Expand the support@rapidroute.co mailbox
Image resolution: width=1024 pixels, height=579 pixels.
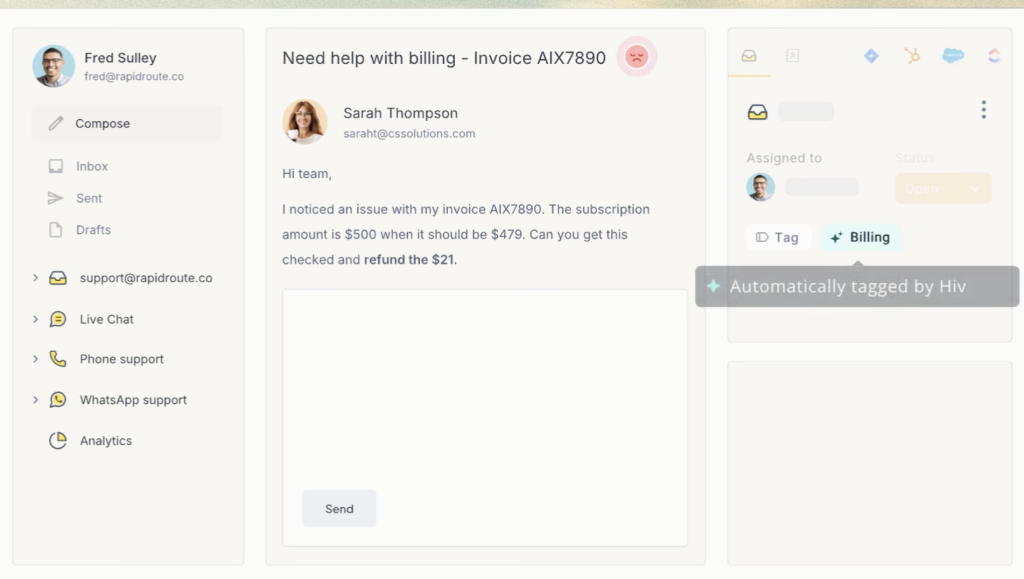(36, 278)
